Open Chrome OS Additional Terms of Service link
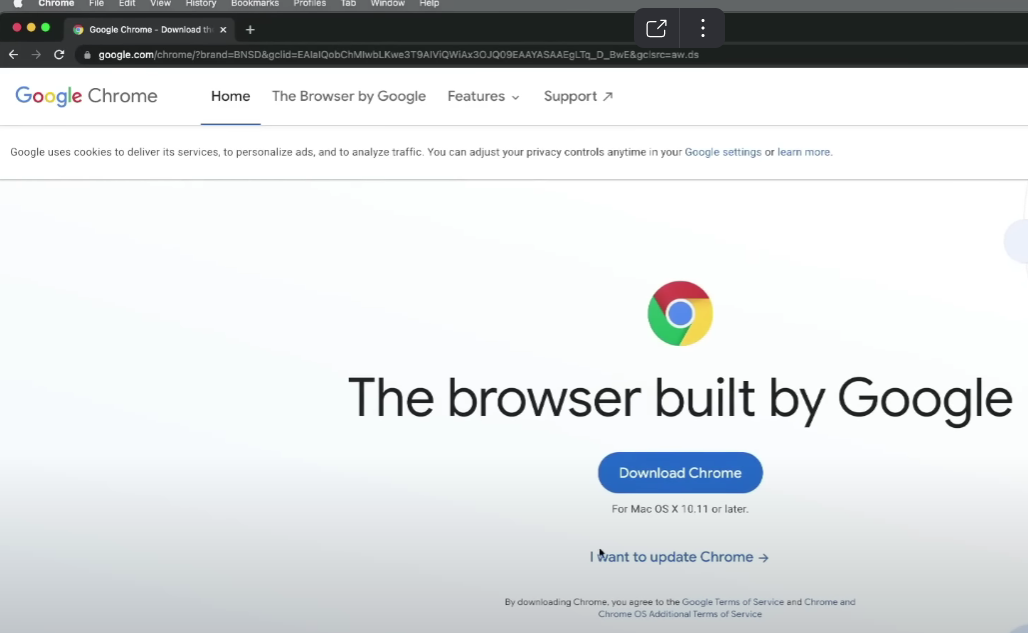Viewport: 1028px width, 633px height. (680, 614)
